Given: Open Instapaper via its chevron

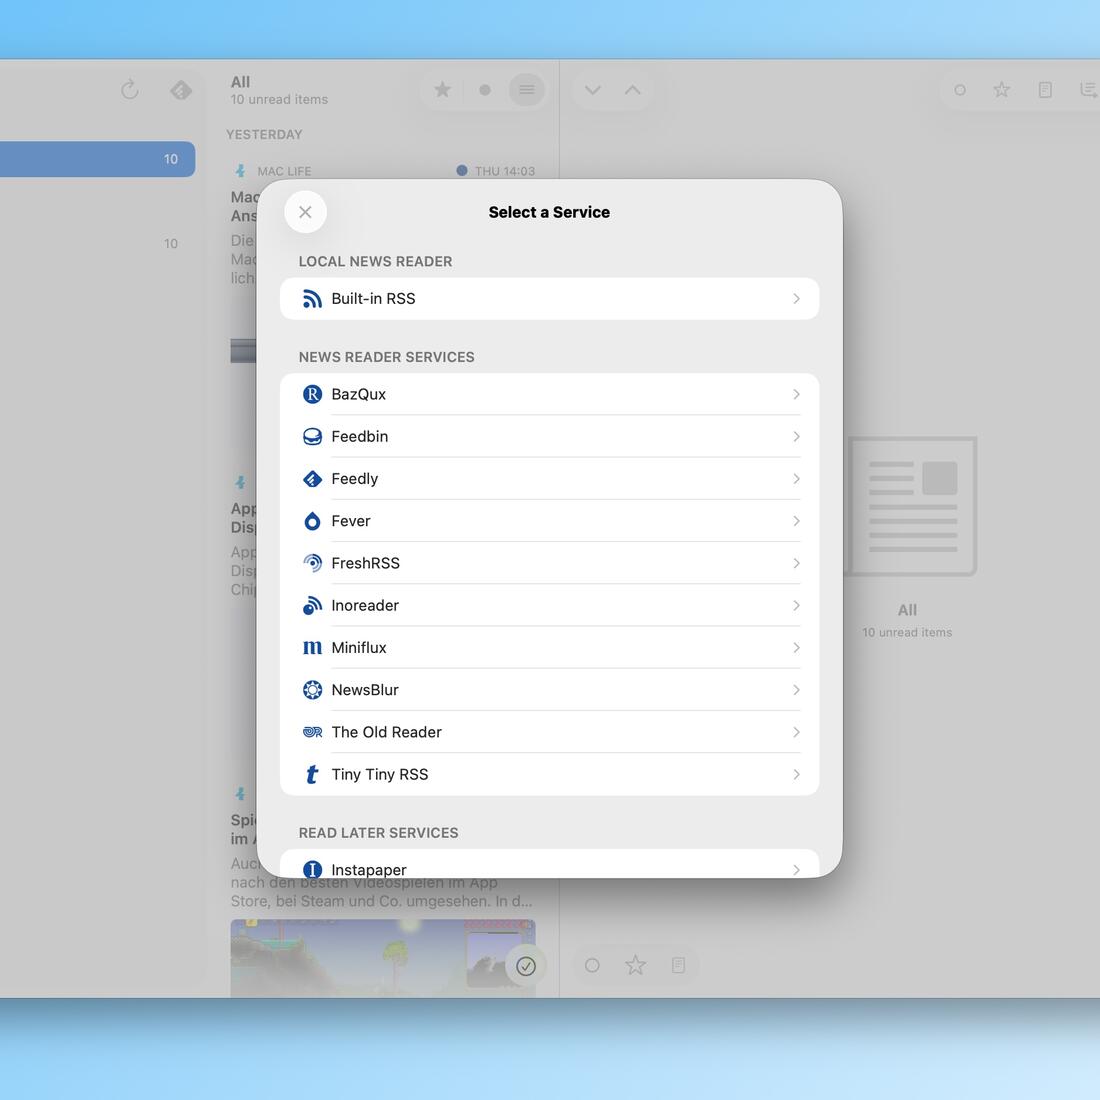Looking at the screenshot, I should point(796,870).
